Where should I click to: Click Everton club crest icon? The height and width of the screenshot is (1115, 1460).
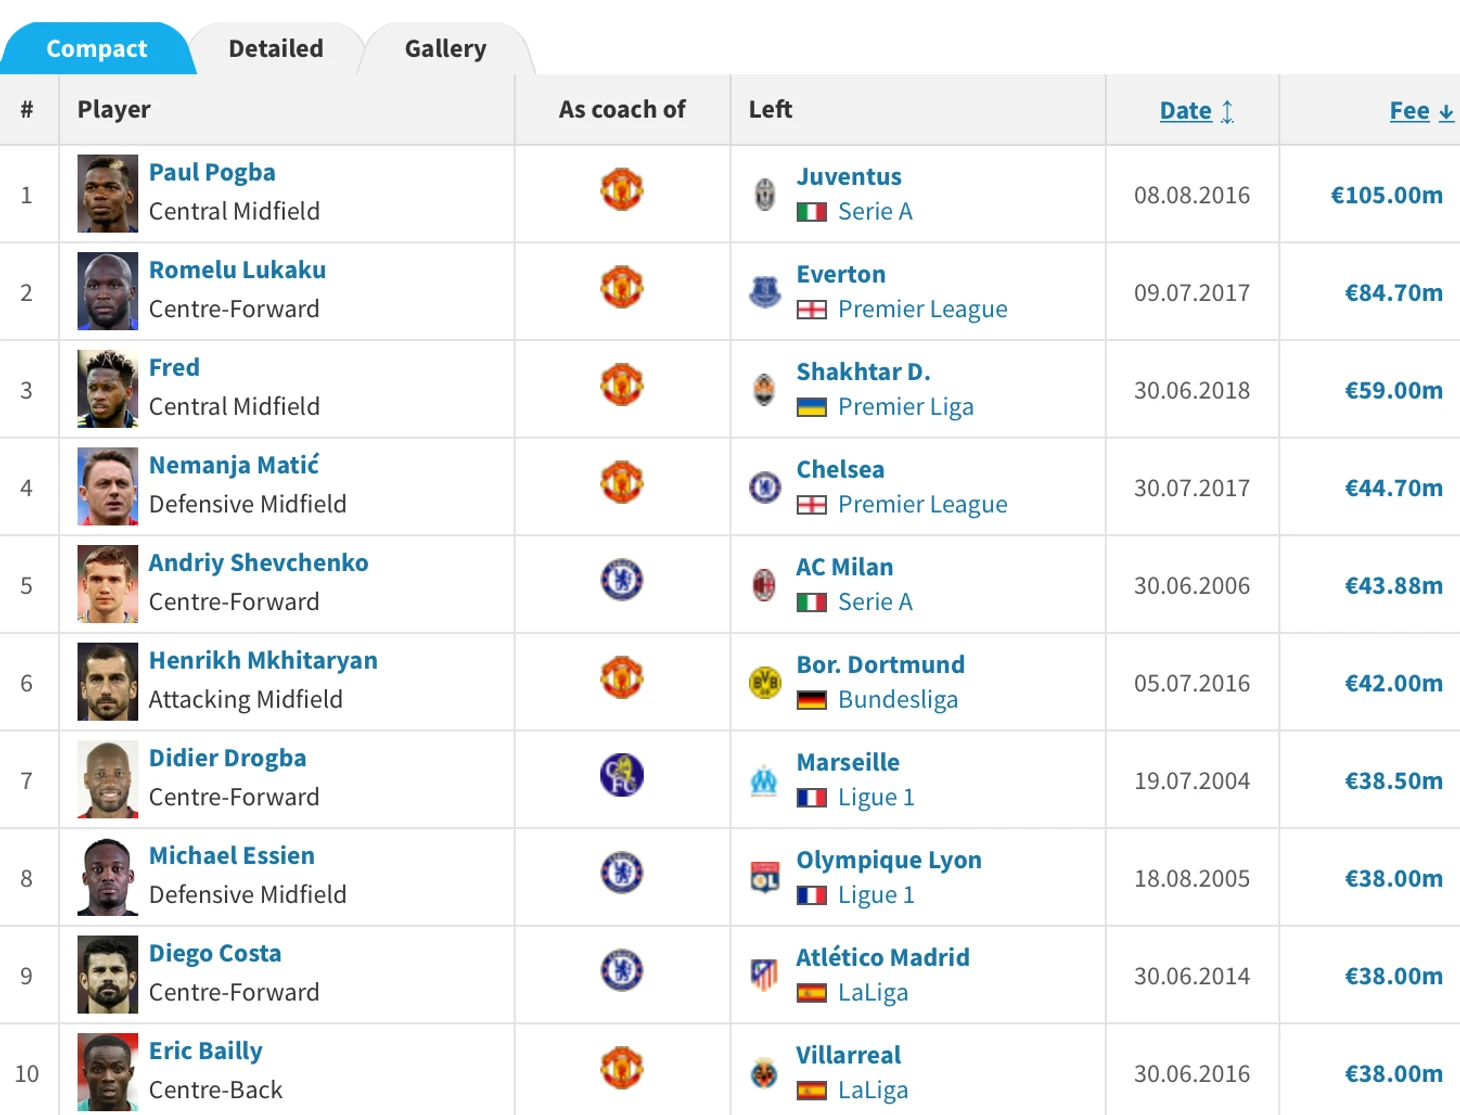(765, 292)
